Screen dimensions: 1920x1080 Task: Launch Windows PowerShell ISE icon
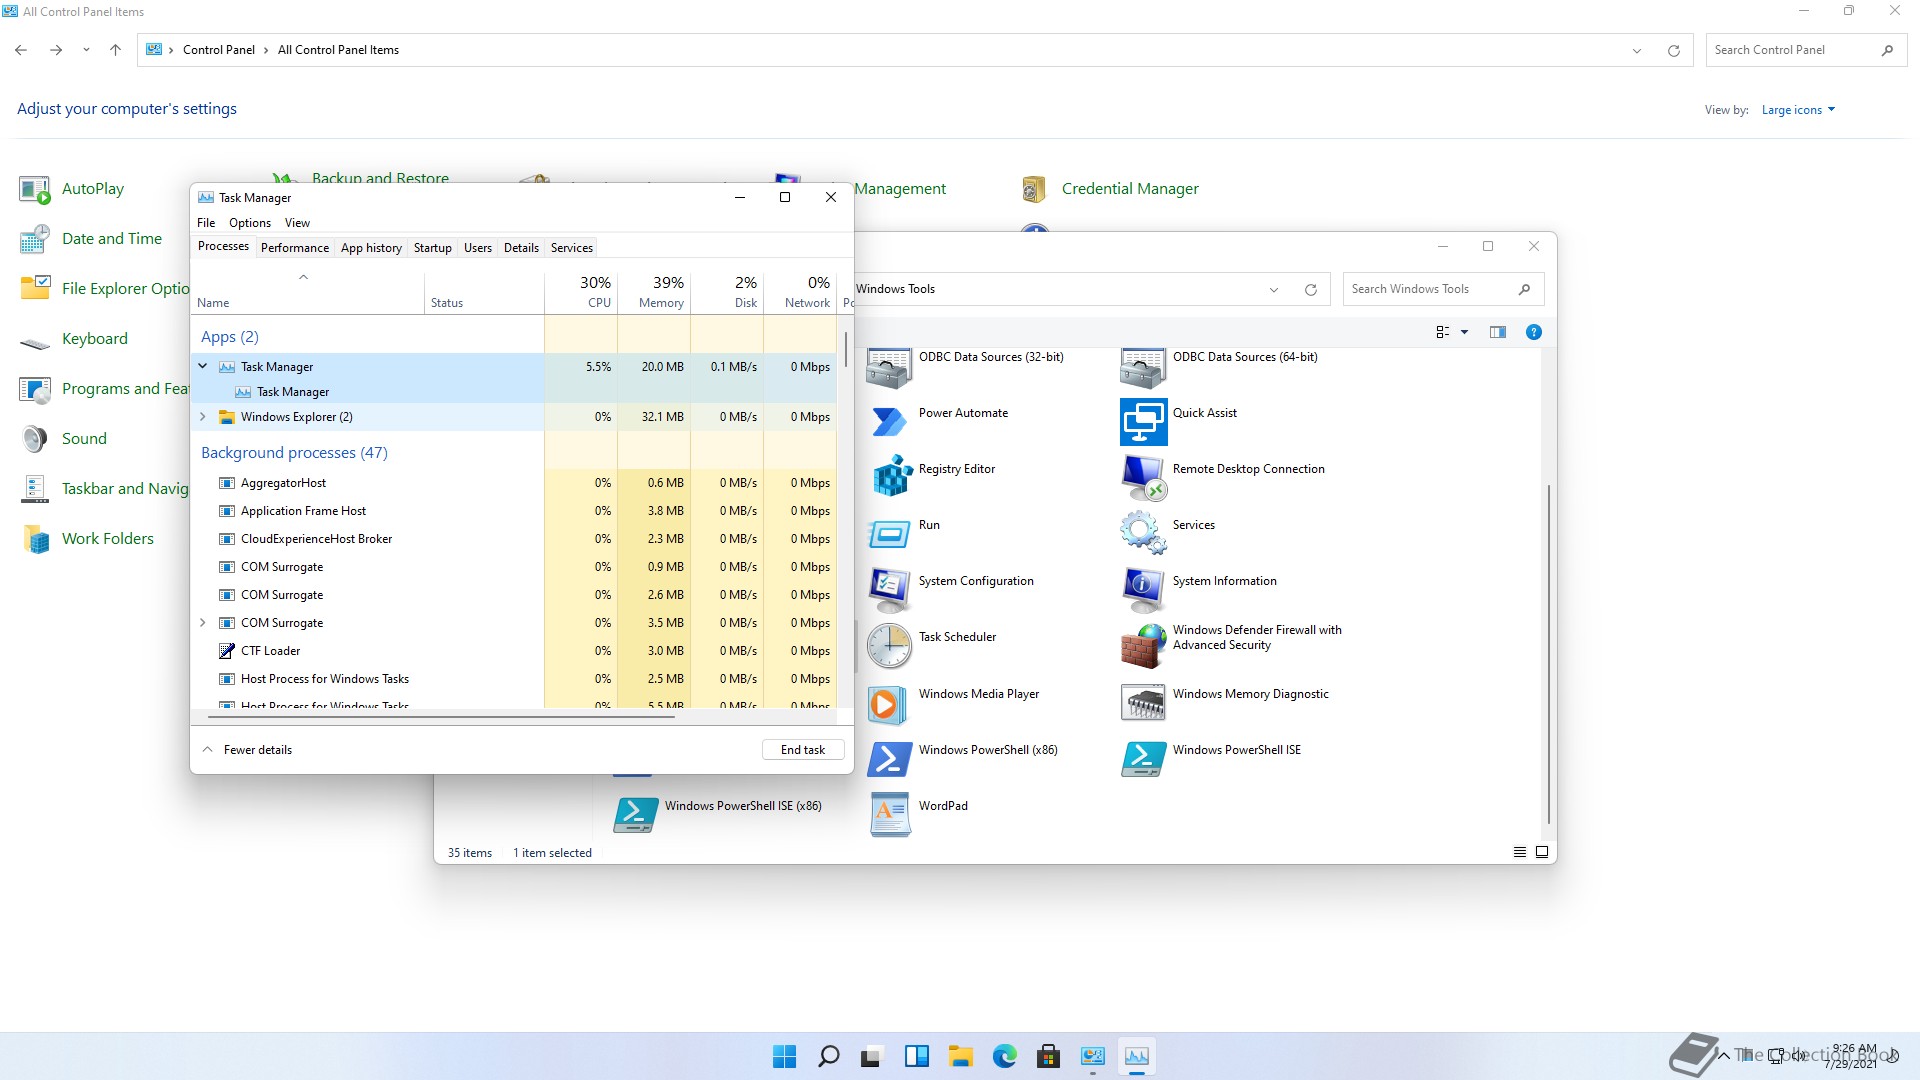(x=1143, y=759)
